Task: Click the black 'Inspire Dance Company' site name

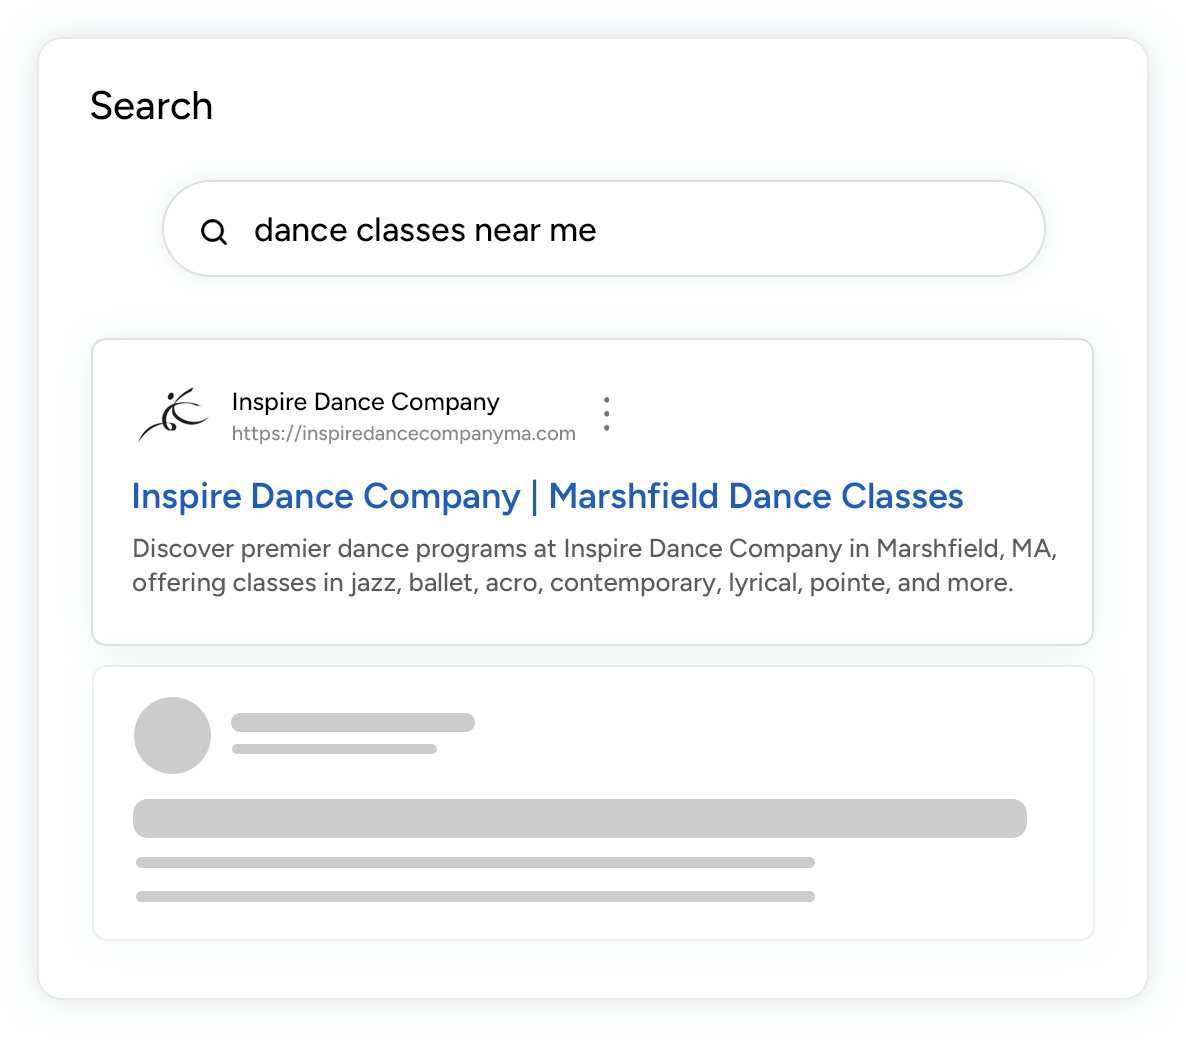Action: [x=365, y=402]
